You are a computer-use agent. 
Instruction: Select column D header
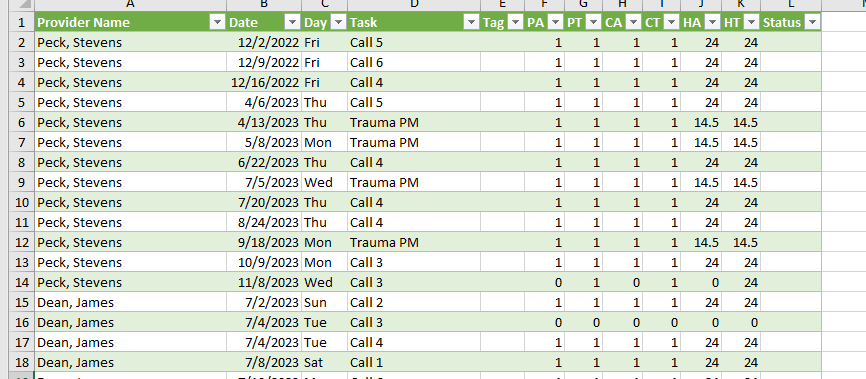414,4
